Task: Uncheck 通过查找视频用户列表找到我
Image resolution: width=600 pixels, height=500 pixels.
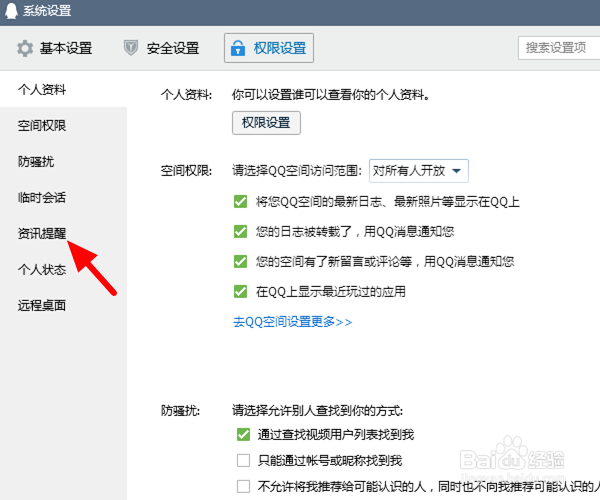Action: (243, 435)
